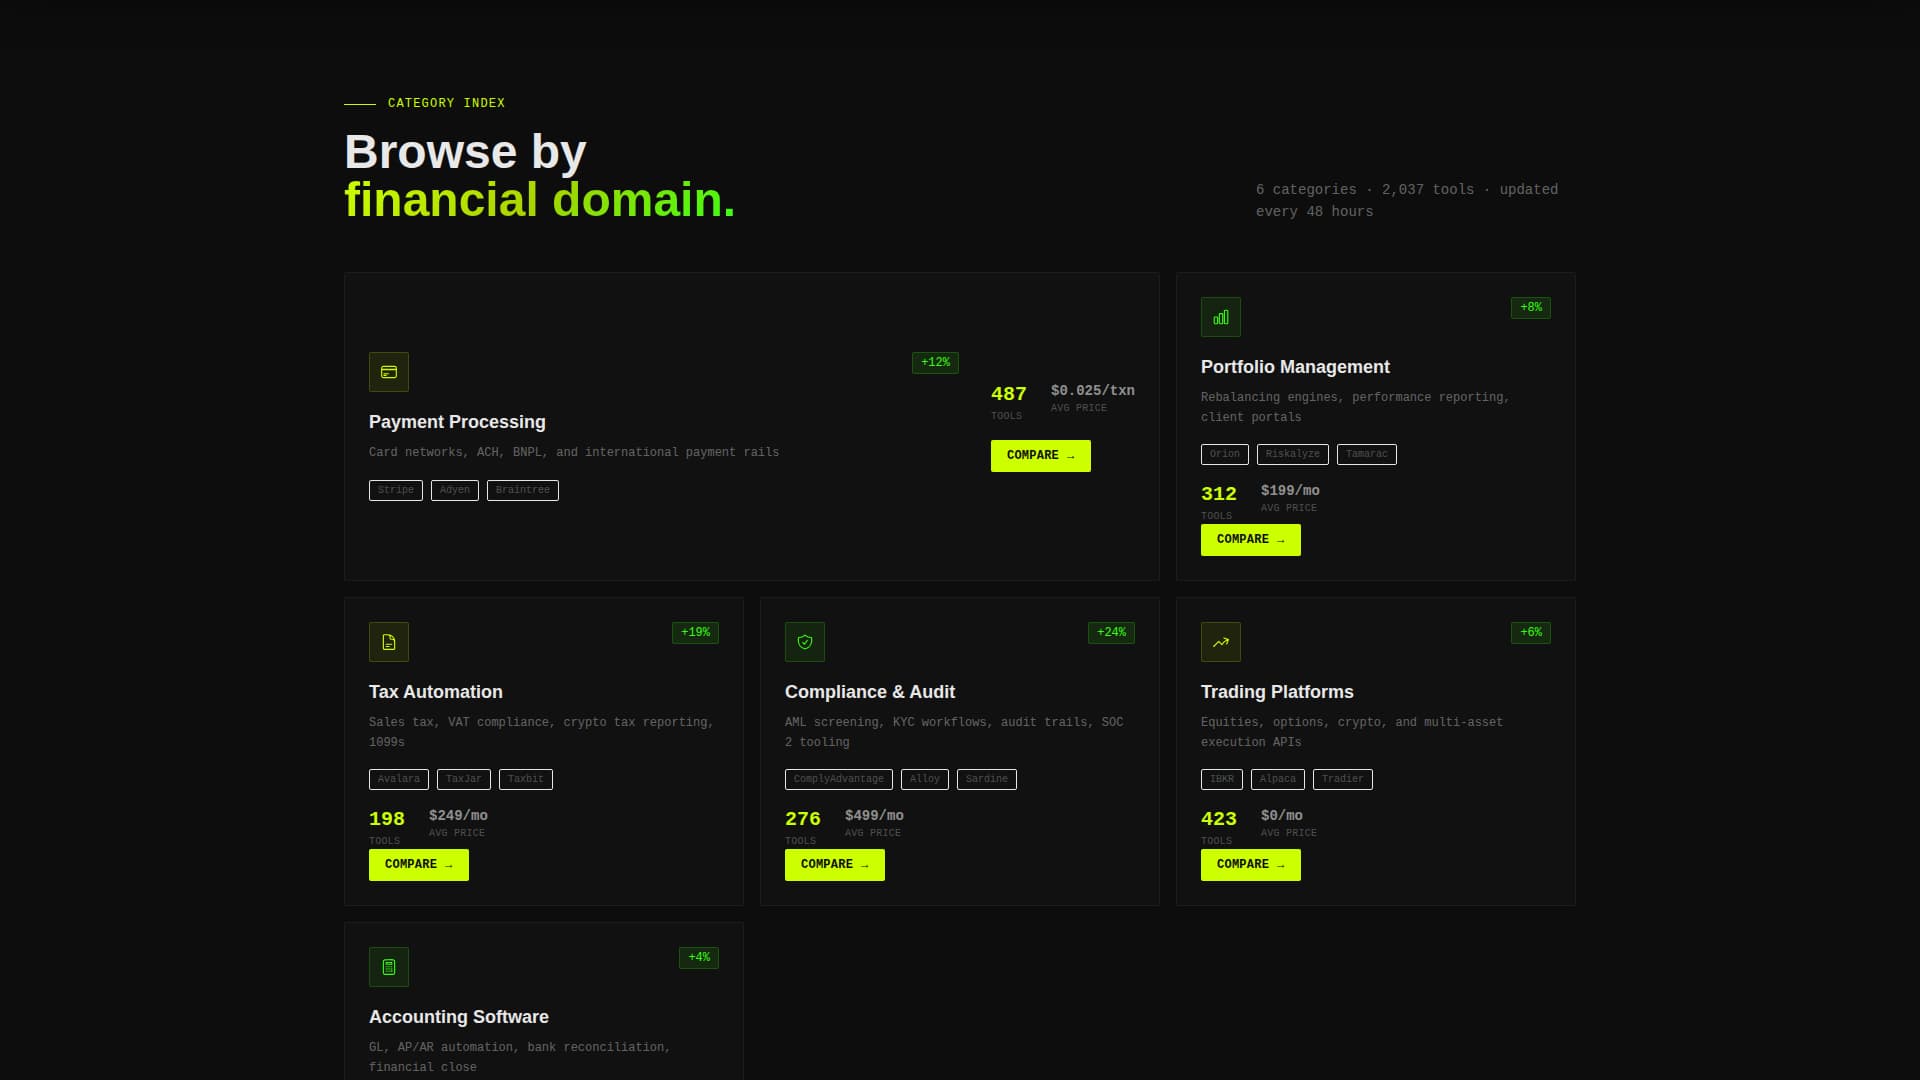Viewport: 1920px width, 1080px height.
Task: Click the 312 tools count
Action: [1219, 494]
